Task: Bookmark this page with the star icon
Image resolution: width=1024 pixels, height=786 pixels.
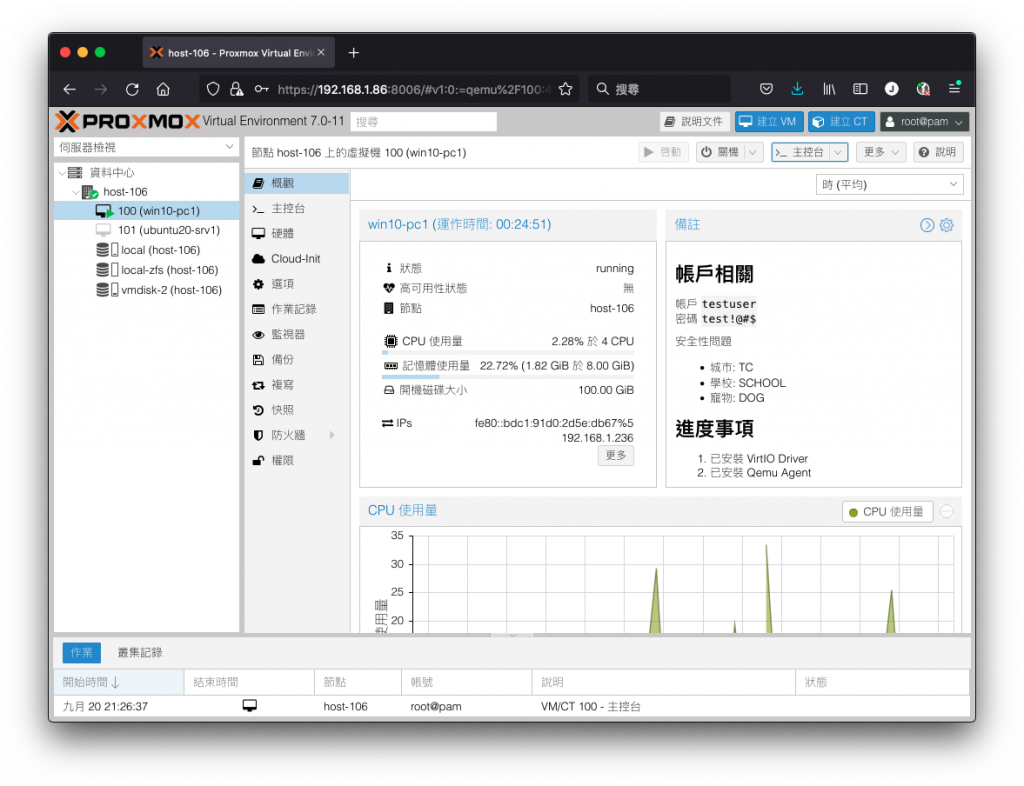Action: [x=566, y=89]
